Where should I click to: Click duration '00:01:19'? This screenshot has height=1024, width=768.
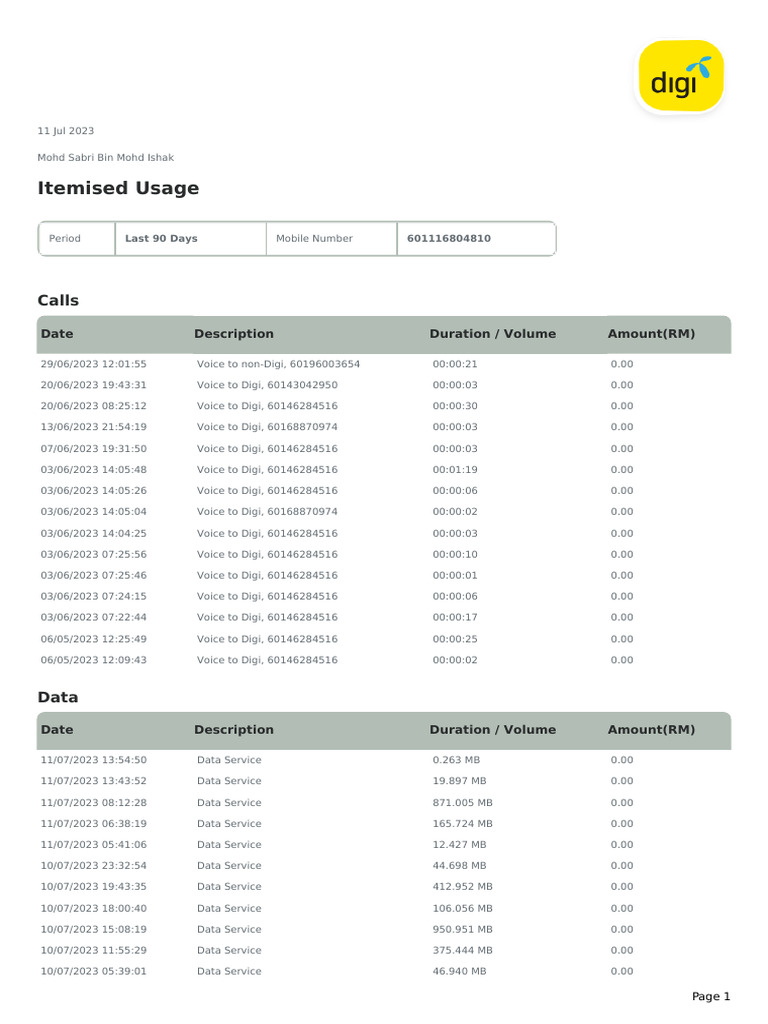click(455, 470)
